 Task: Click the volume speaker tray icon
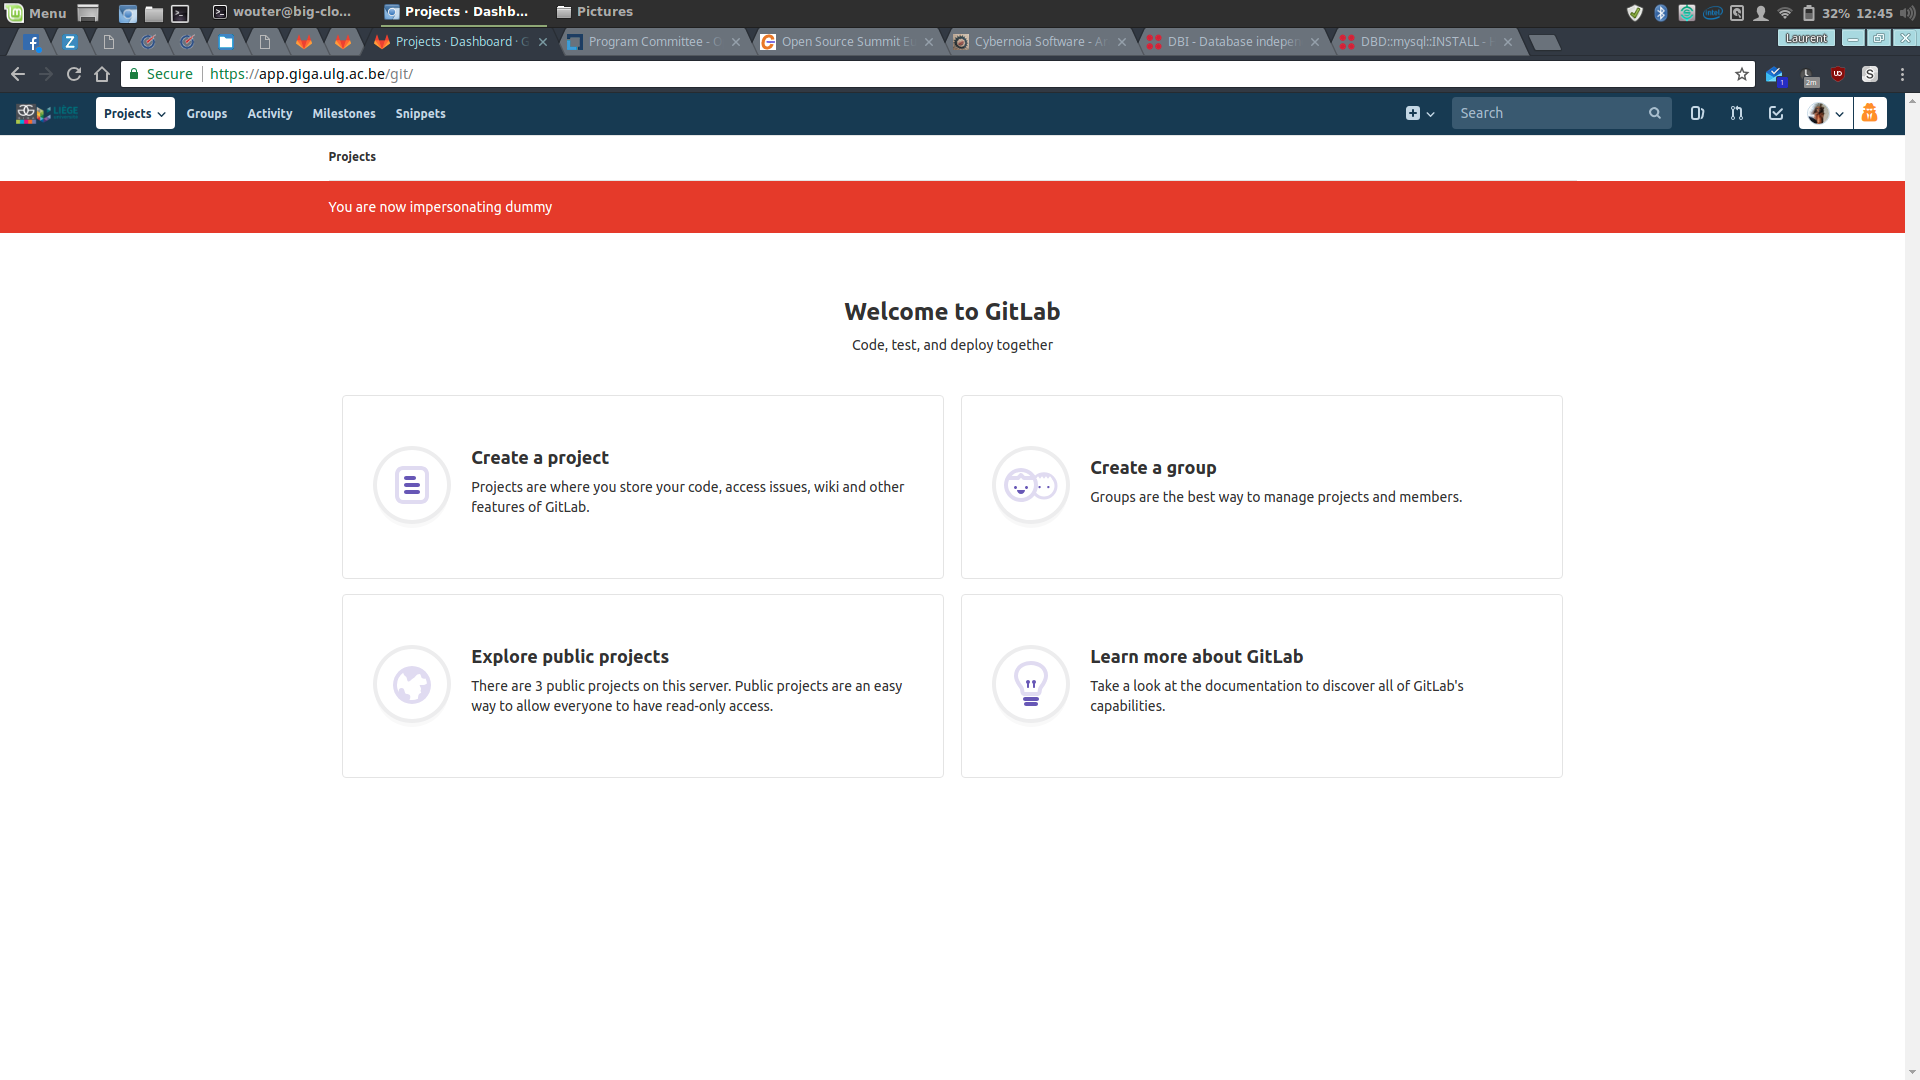point(1907,13)
